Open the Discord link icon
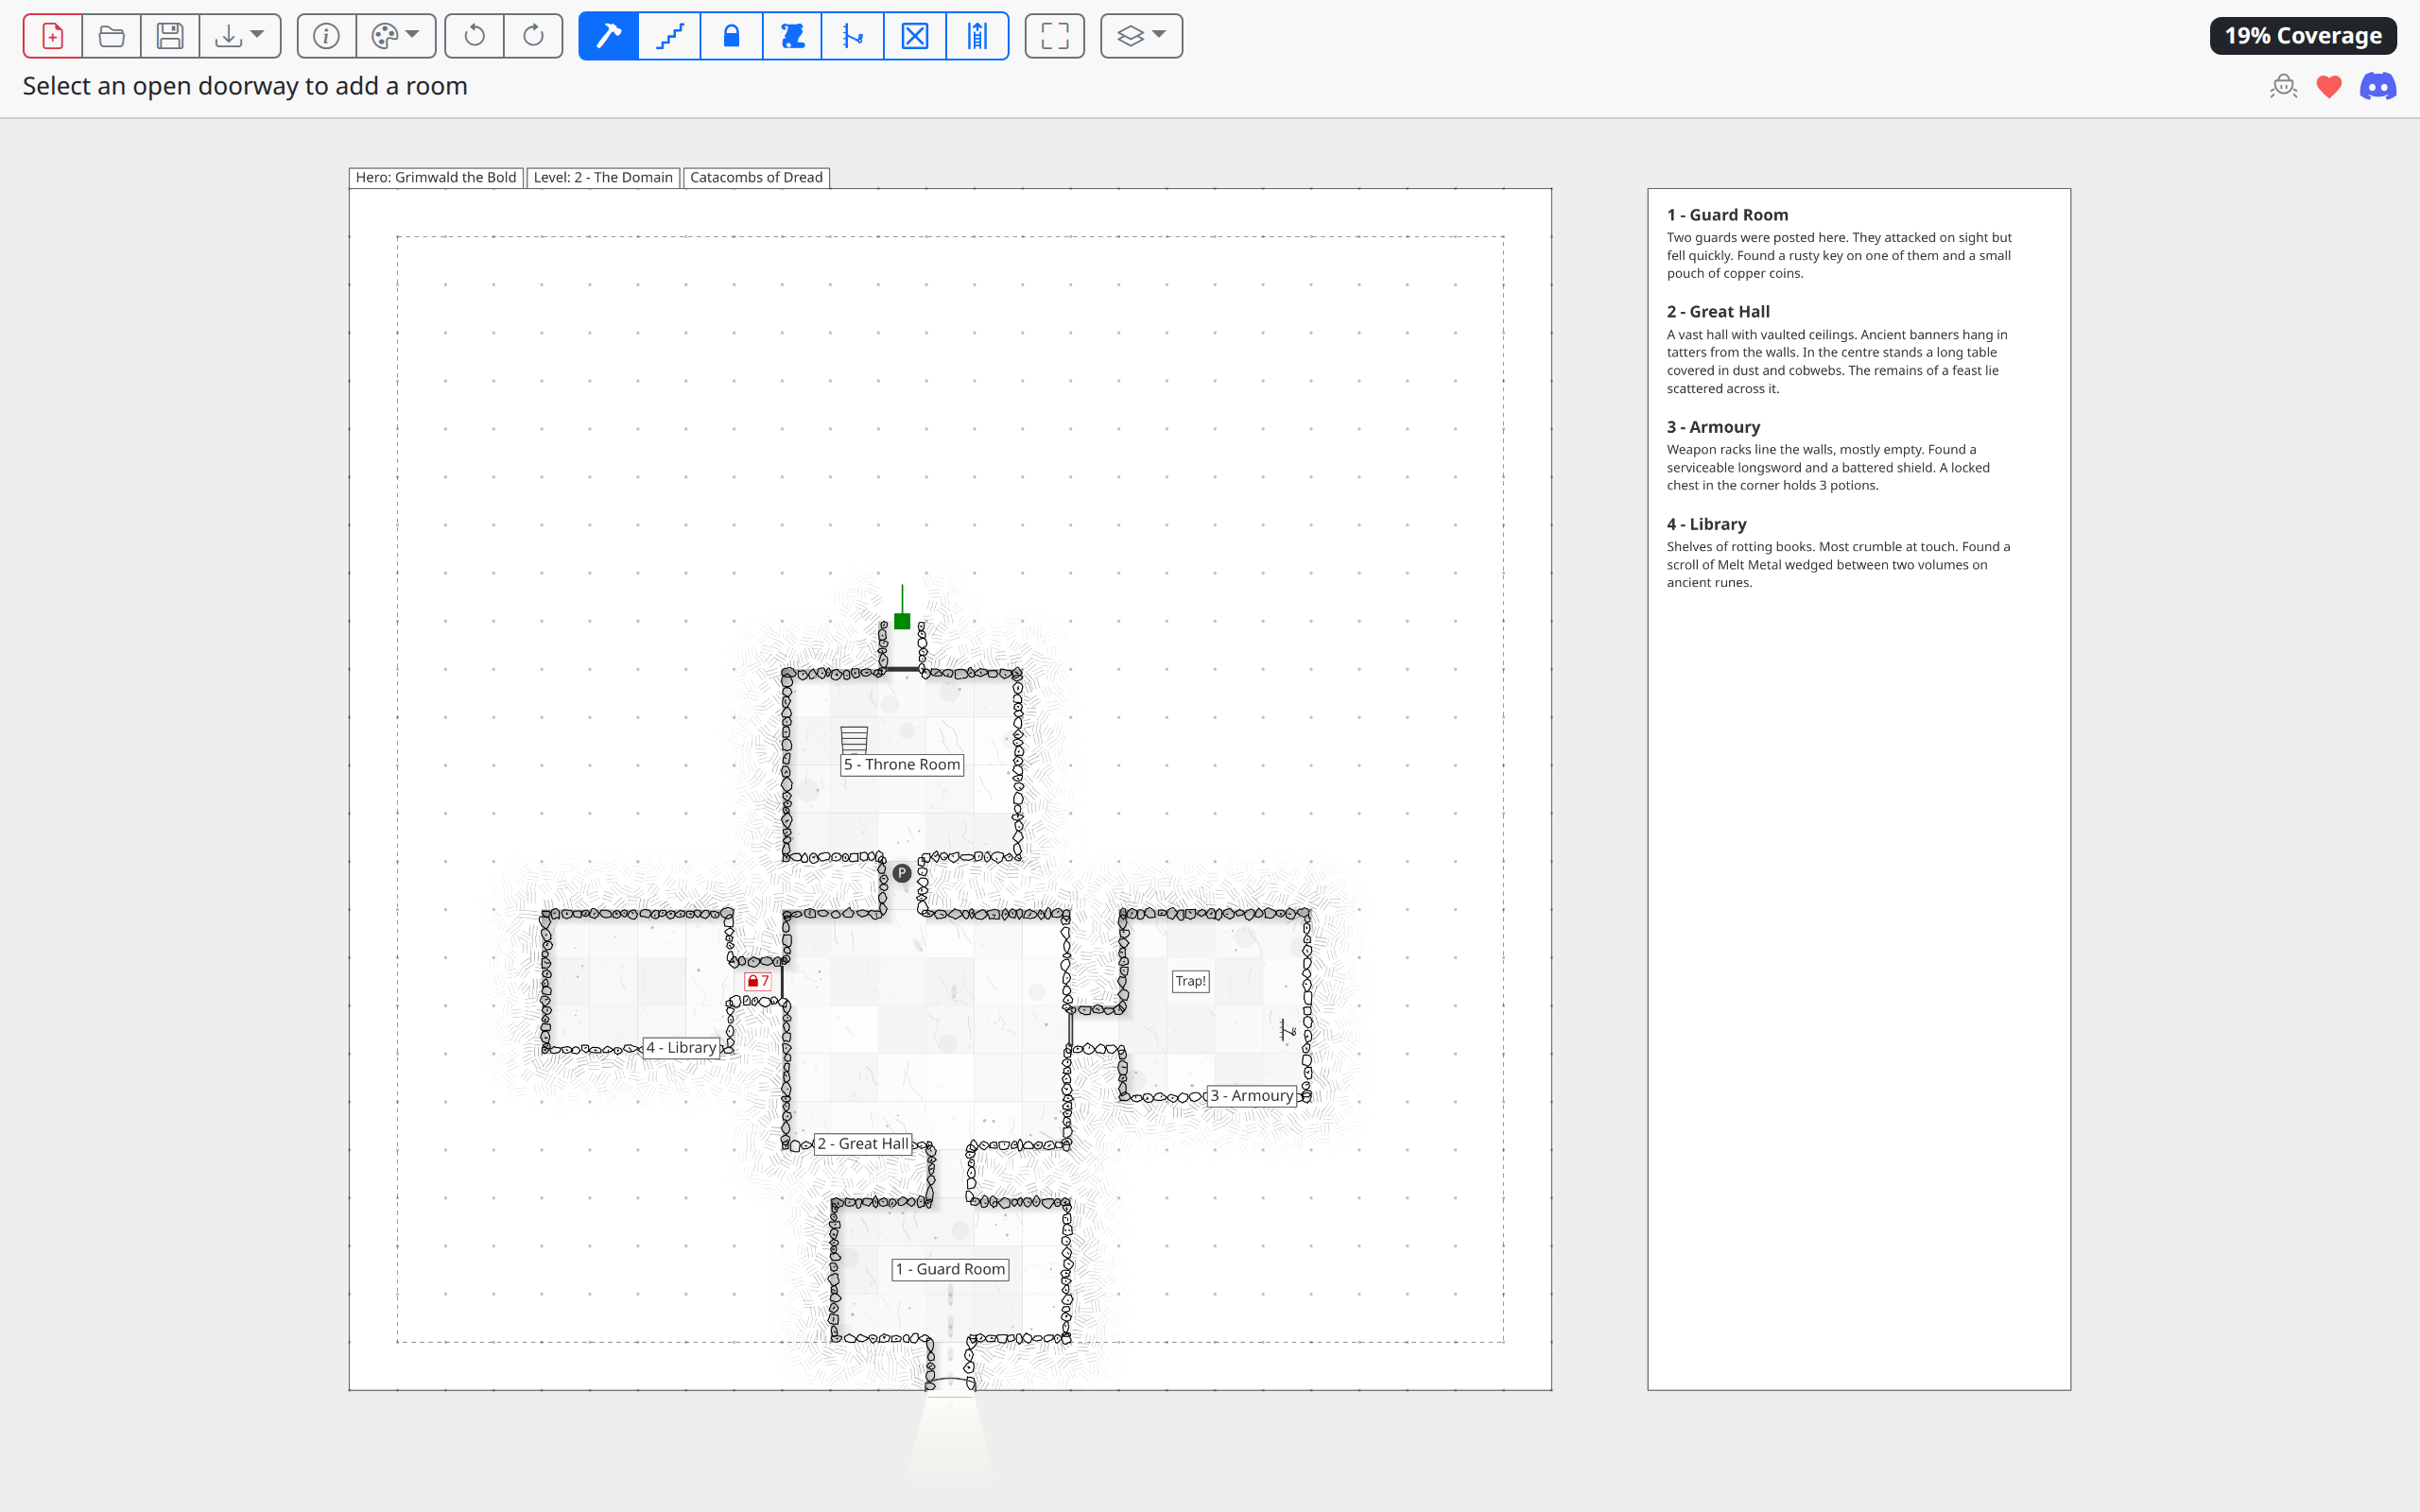 2377,87
